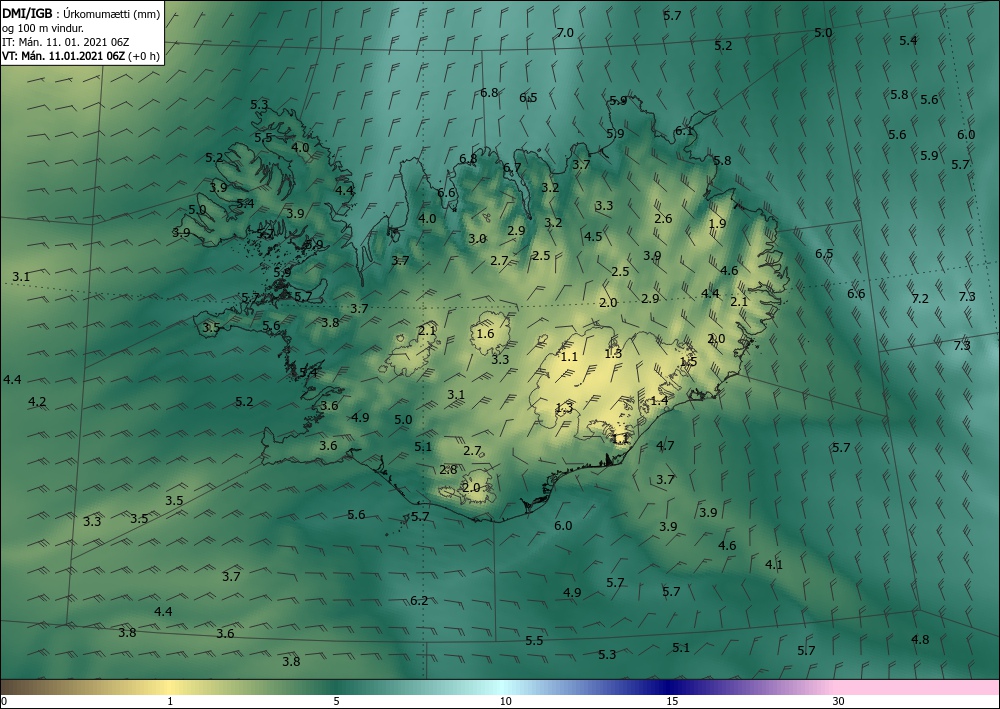Click the 10 label on the color scale
Screen dimensions: 1000x709
tap(506, 701)
